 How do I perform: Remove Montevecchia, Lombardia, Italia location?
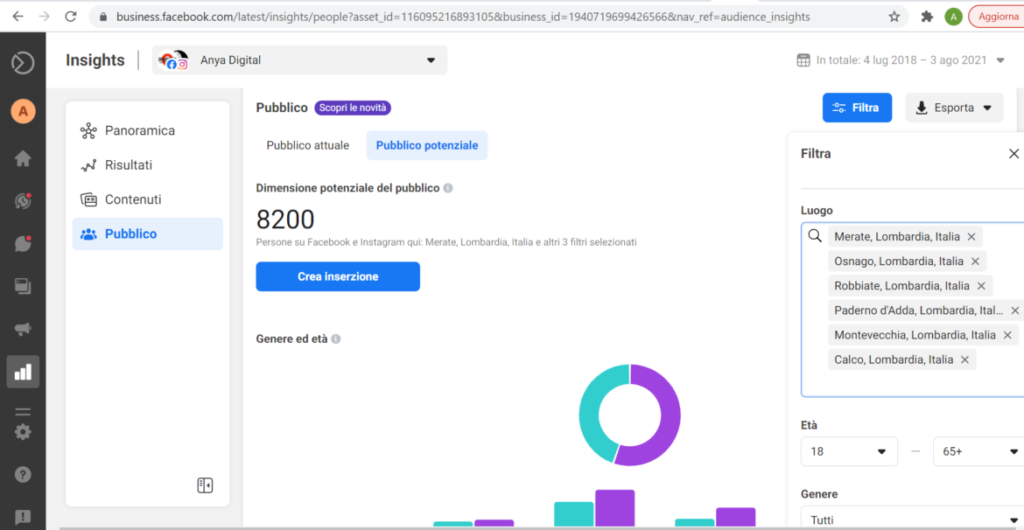tap(1007, 335)
